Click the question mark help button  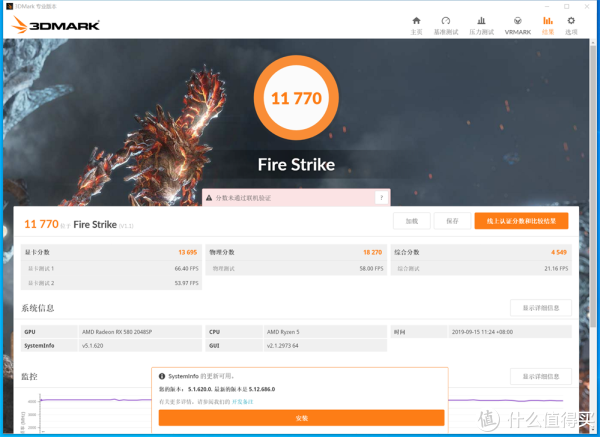[382, 197]
